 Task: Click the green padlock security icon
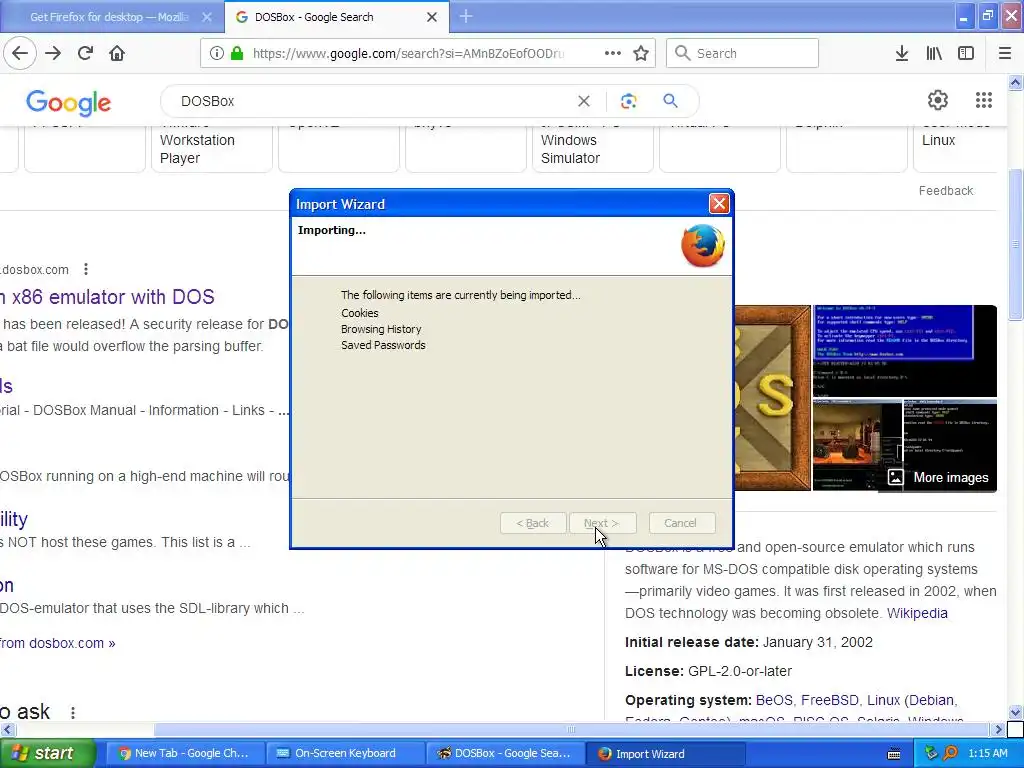[236, 53]
